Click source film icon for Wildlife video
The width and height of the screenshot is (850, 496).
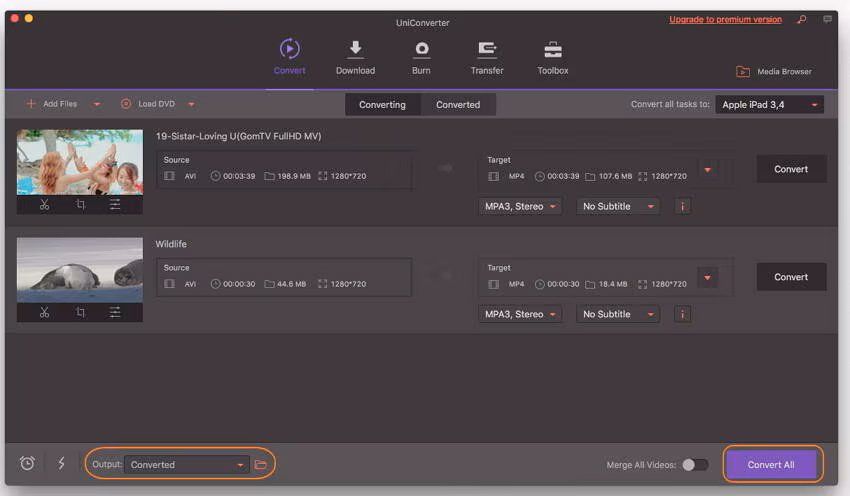point(169,284)
